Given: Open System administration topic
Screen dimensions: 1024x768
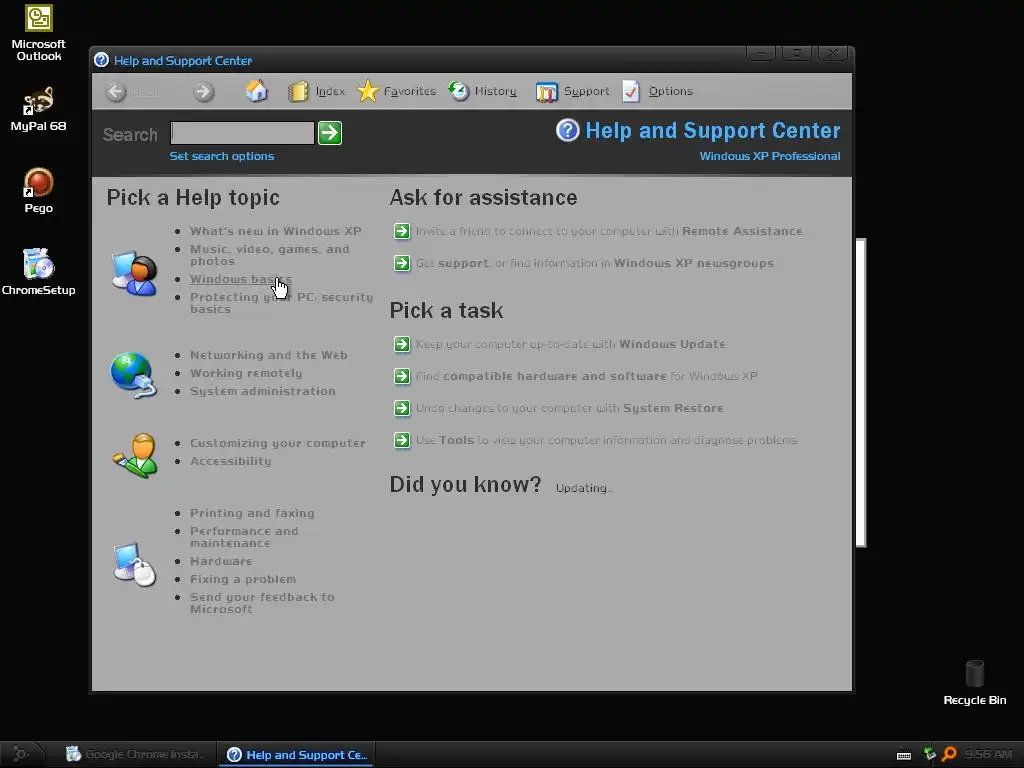Looking at the screenshot, I should pos(263,391).
